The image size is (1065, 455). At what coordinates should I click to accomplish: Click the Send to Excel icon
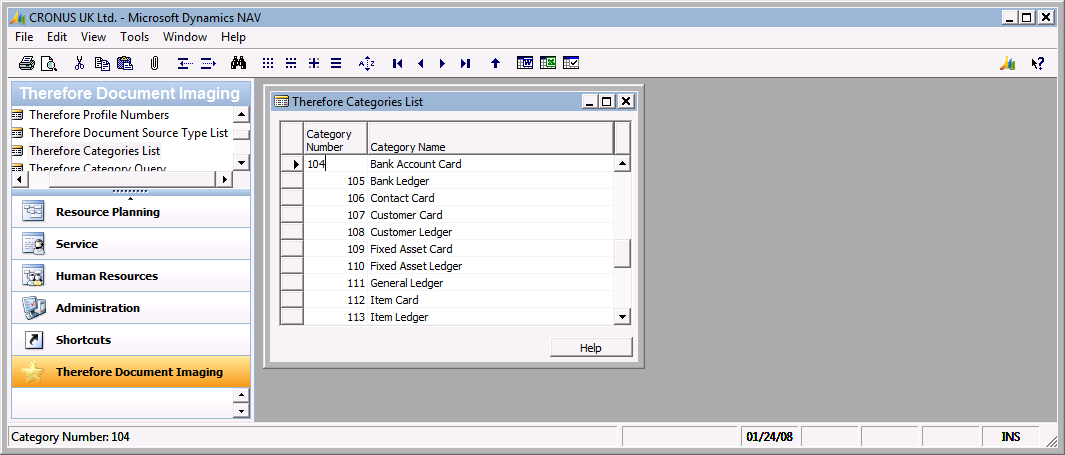coord(548,63)
